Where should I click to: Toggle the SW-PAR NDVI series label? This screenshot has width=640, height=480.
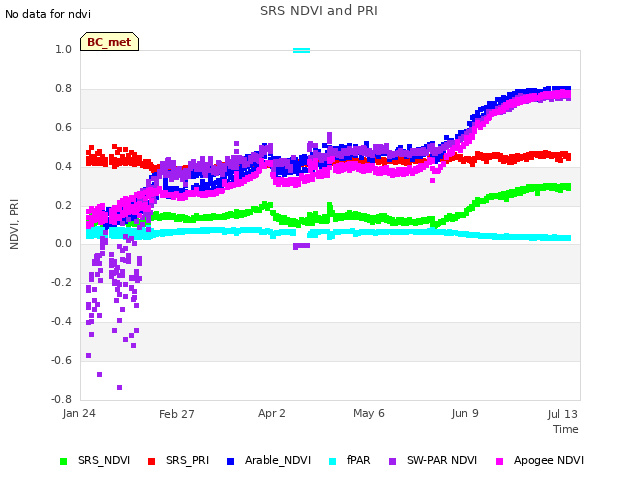pos(442,460)
